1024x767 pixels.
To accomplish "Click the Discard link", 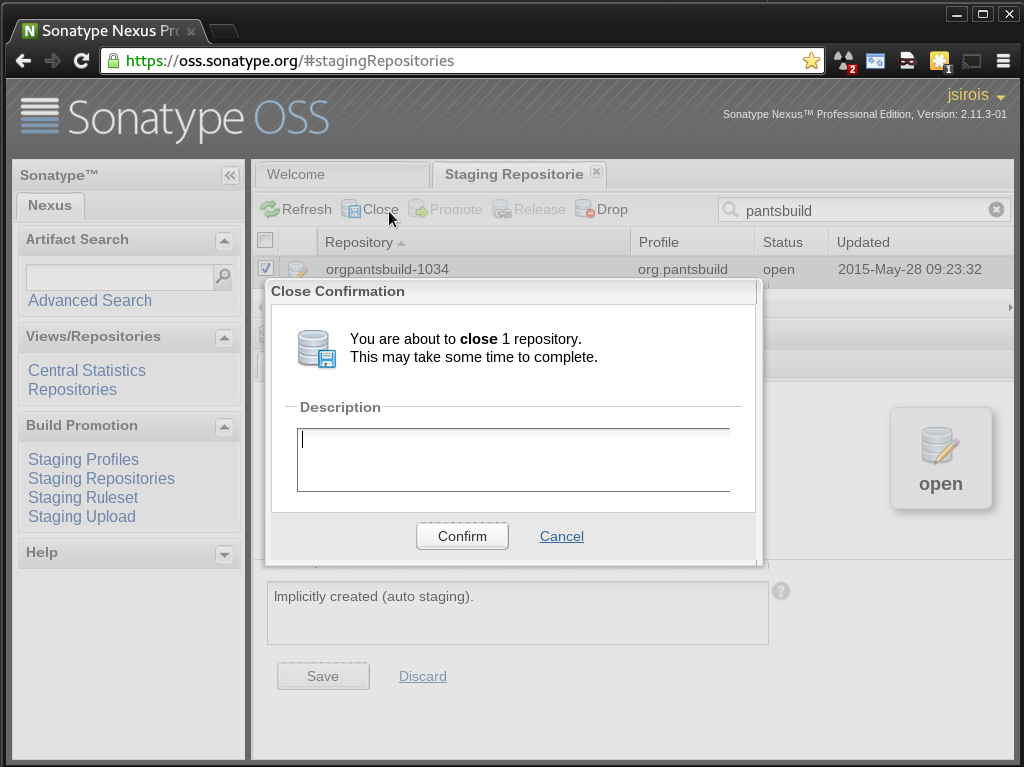I will point(423,676).
